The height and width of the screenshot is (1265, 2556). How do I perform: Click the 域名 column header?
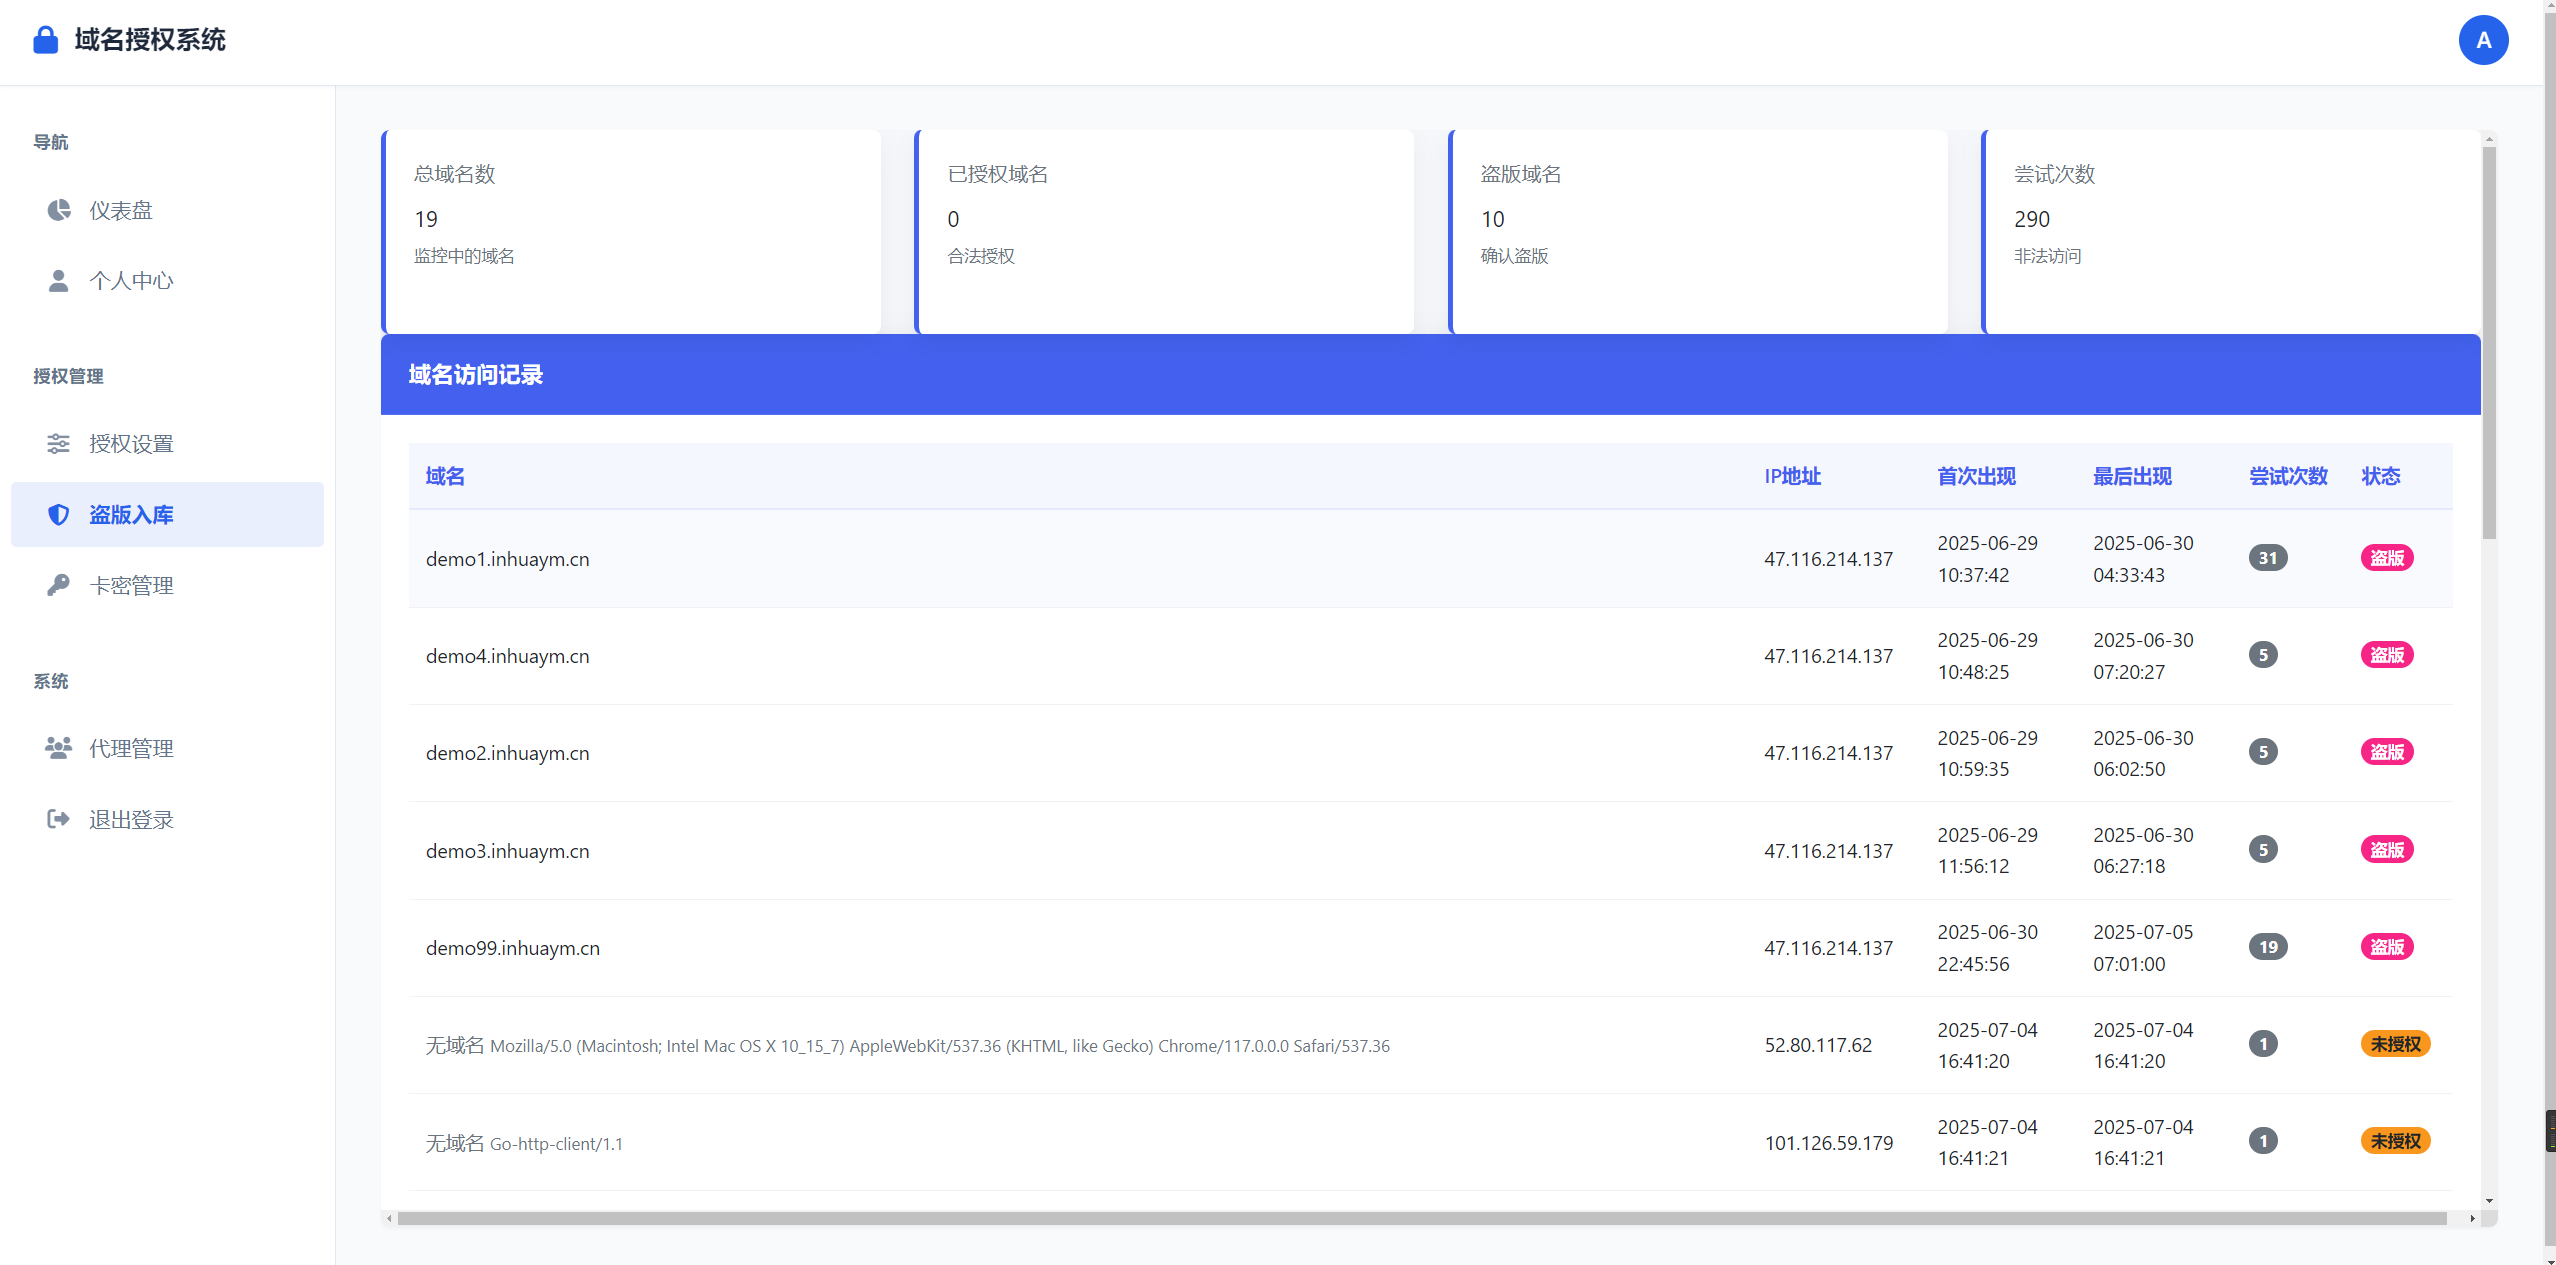point(445,476)
